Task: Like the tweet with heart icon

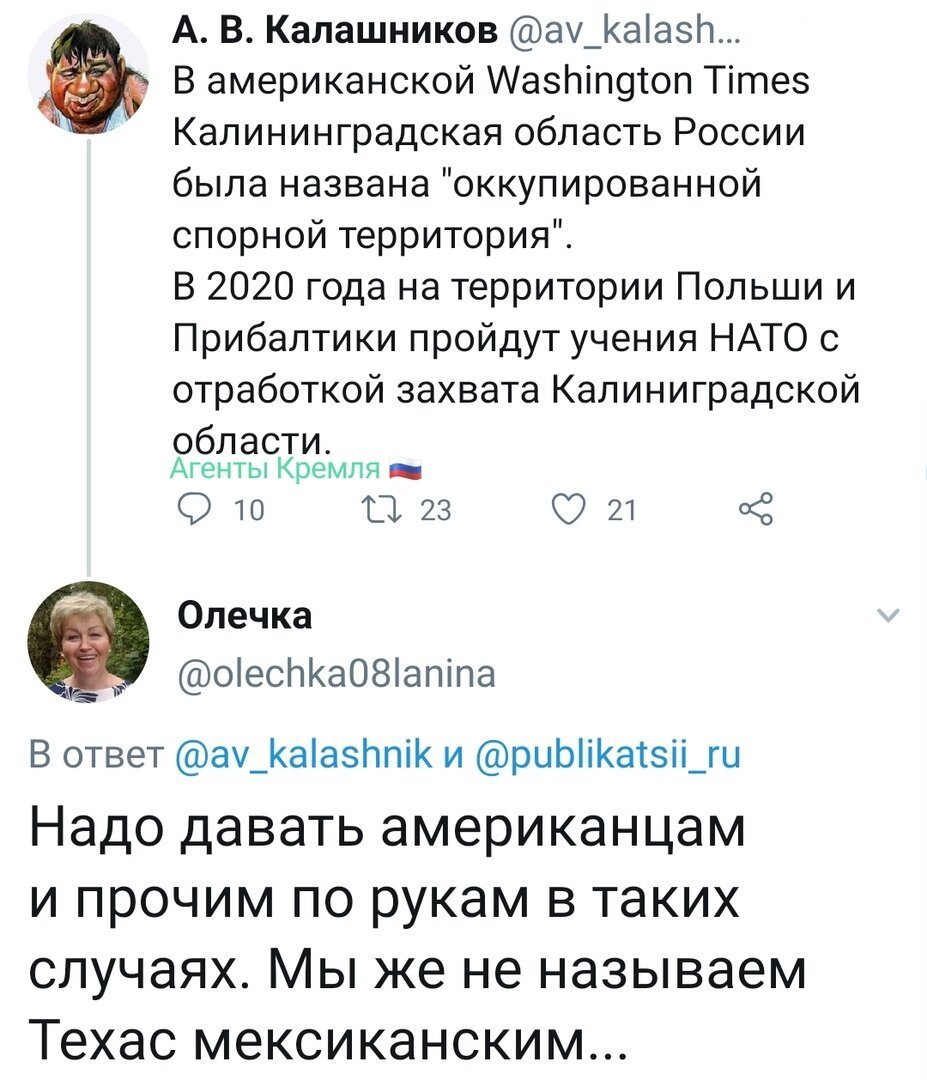Action: click(x=569, y=510)
